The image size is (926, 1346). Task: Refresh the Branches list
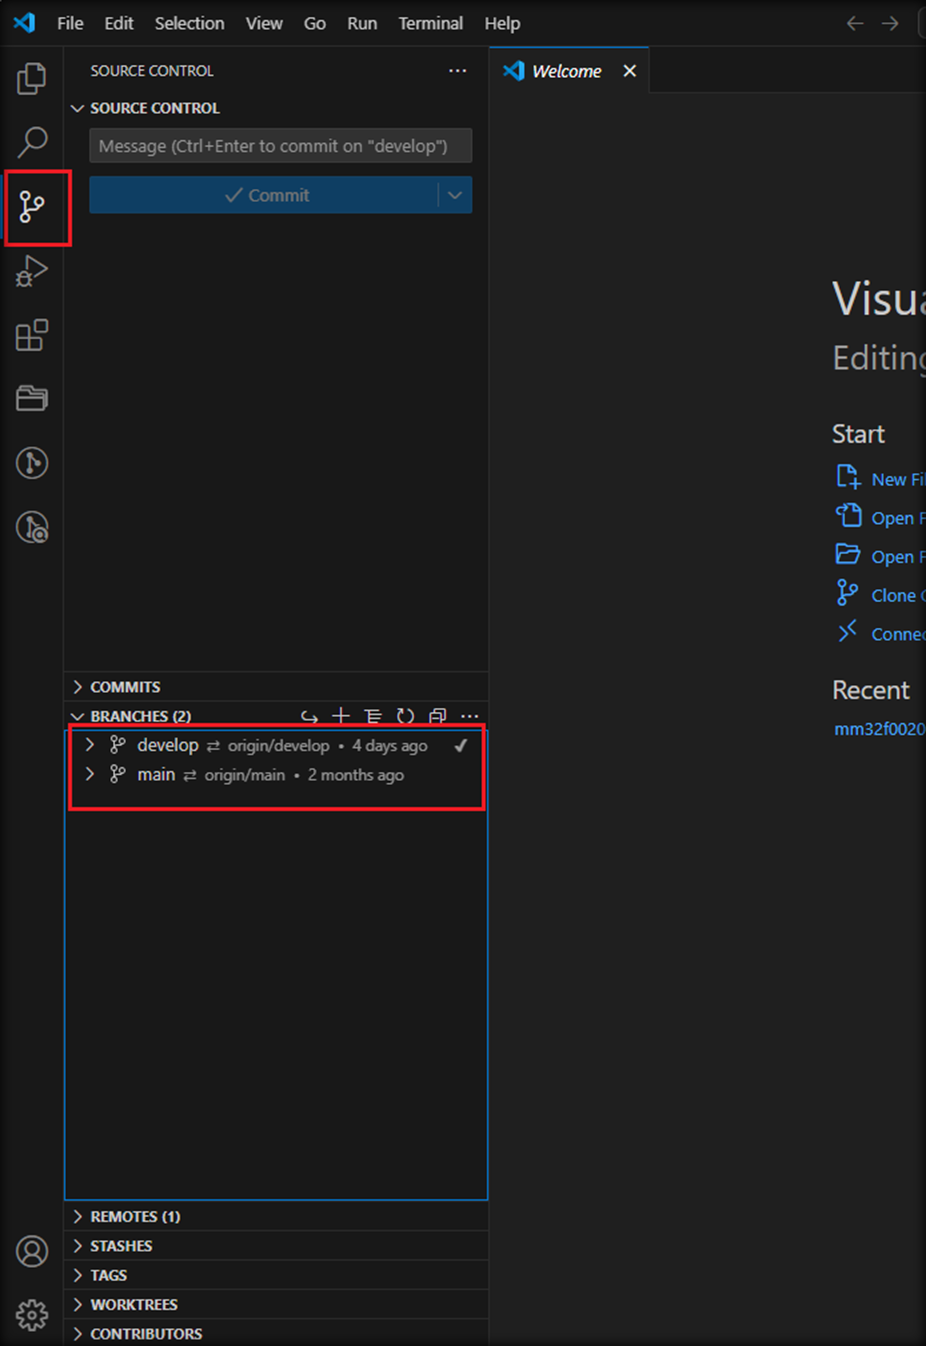[x=405, y=716]
